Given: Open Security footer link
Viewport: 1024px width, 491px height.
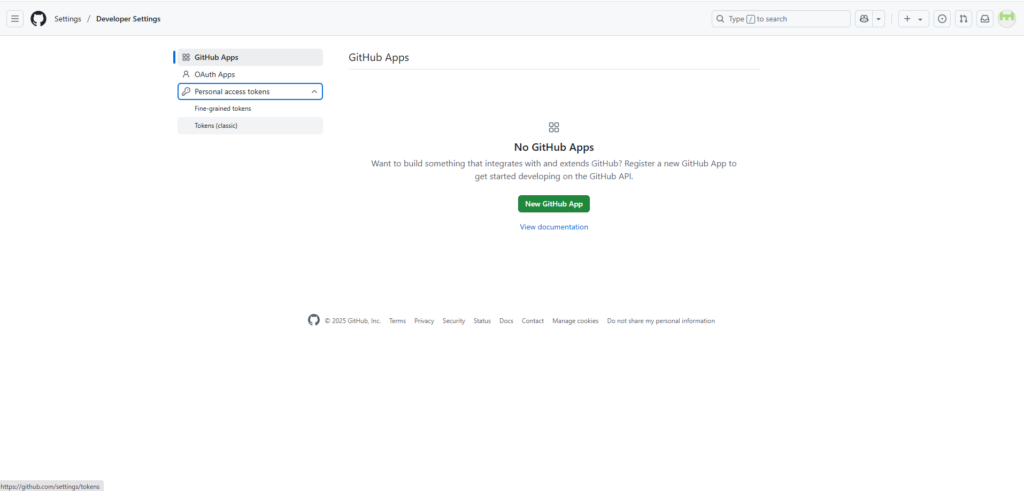Looking at the screenshot, I should click(x=454, y=321).
